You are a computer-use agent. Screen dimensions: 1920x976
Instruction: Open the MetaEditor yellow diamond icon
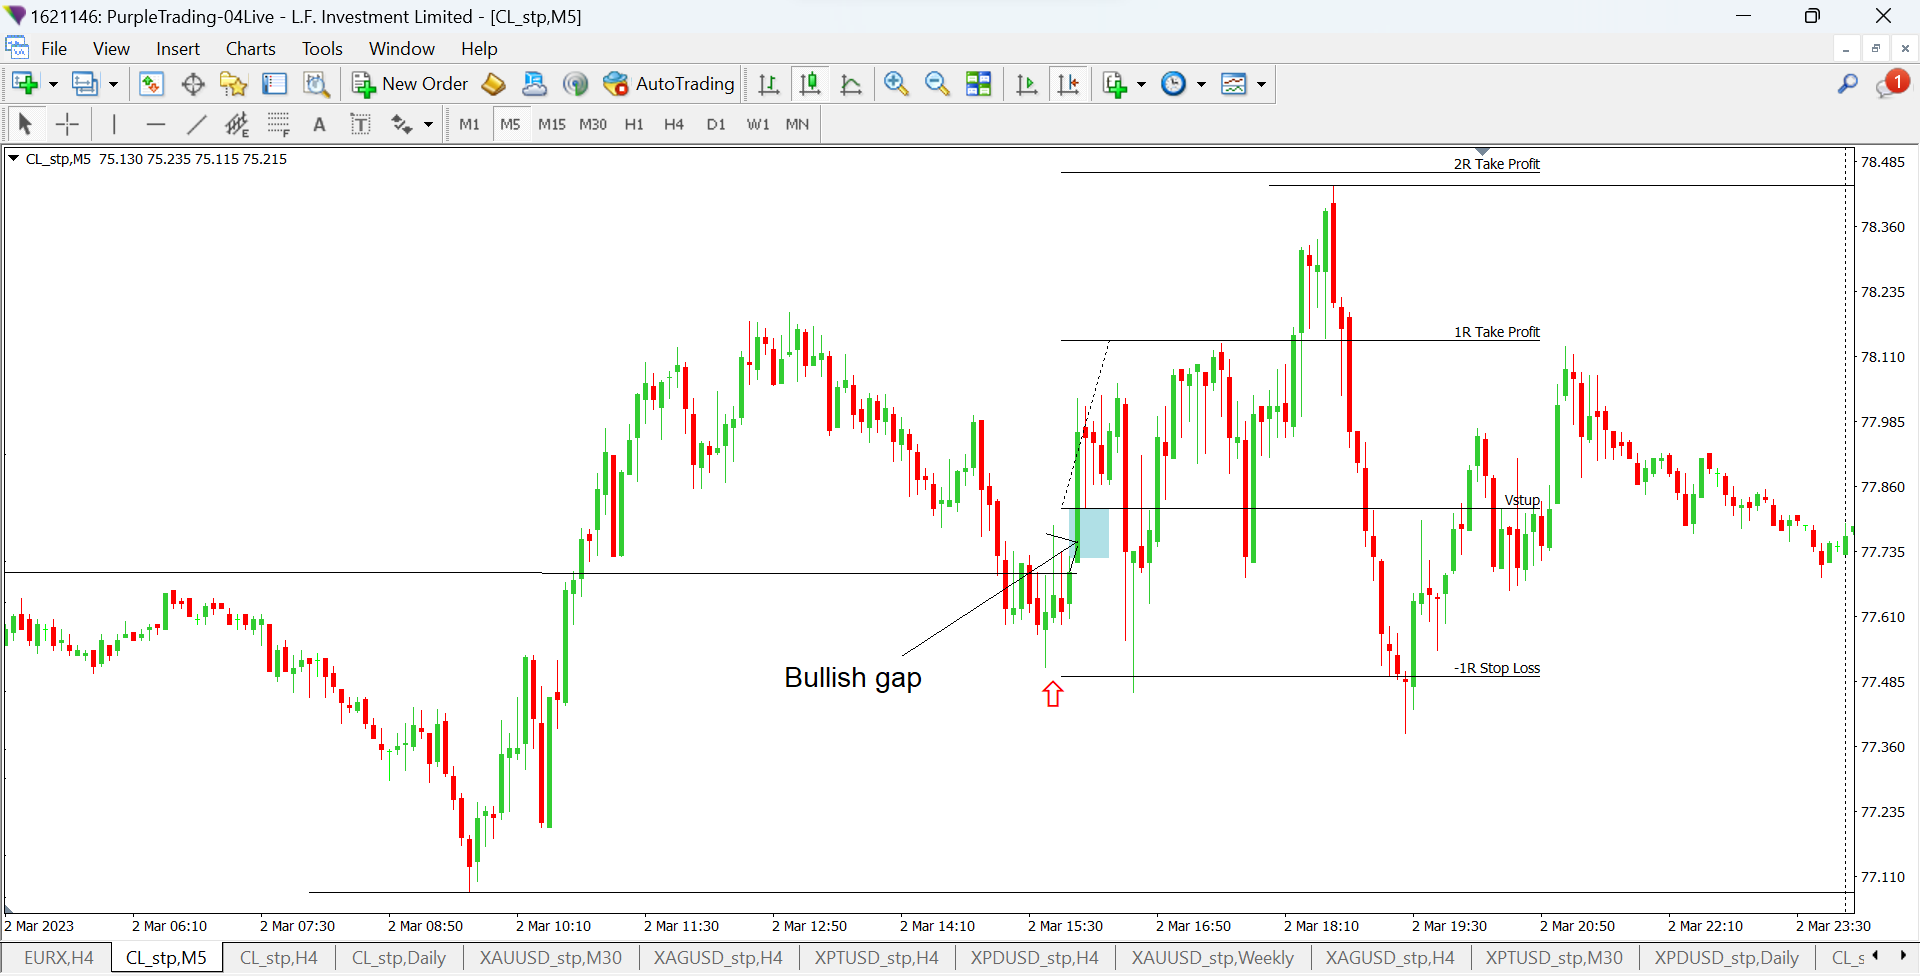click(x=494, y=84)
